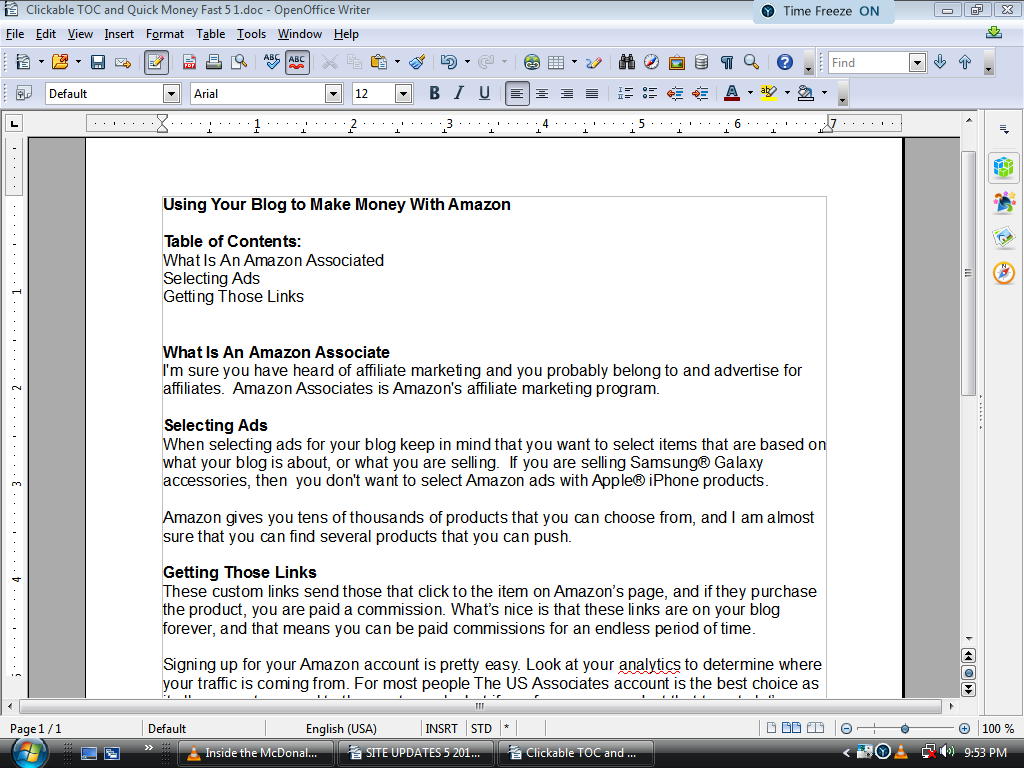Viewport: 1024px width, 768px height.
Task: Toggle Italic formatting
Action: coord(459,93)
